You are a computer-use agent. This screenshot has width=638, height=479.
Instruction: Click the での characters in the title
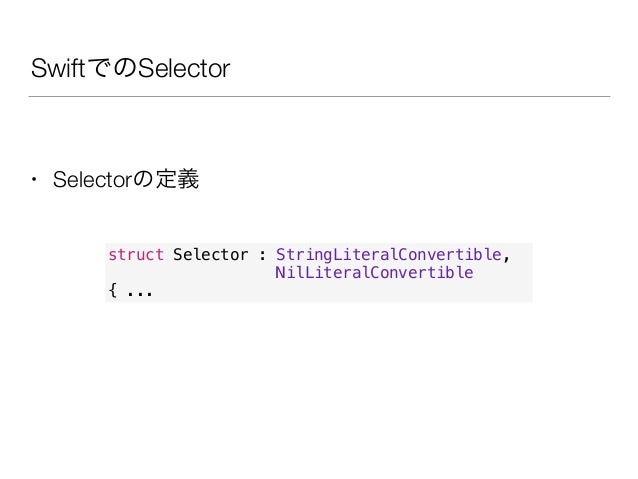pos(111,68)
